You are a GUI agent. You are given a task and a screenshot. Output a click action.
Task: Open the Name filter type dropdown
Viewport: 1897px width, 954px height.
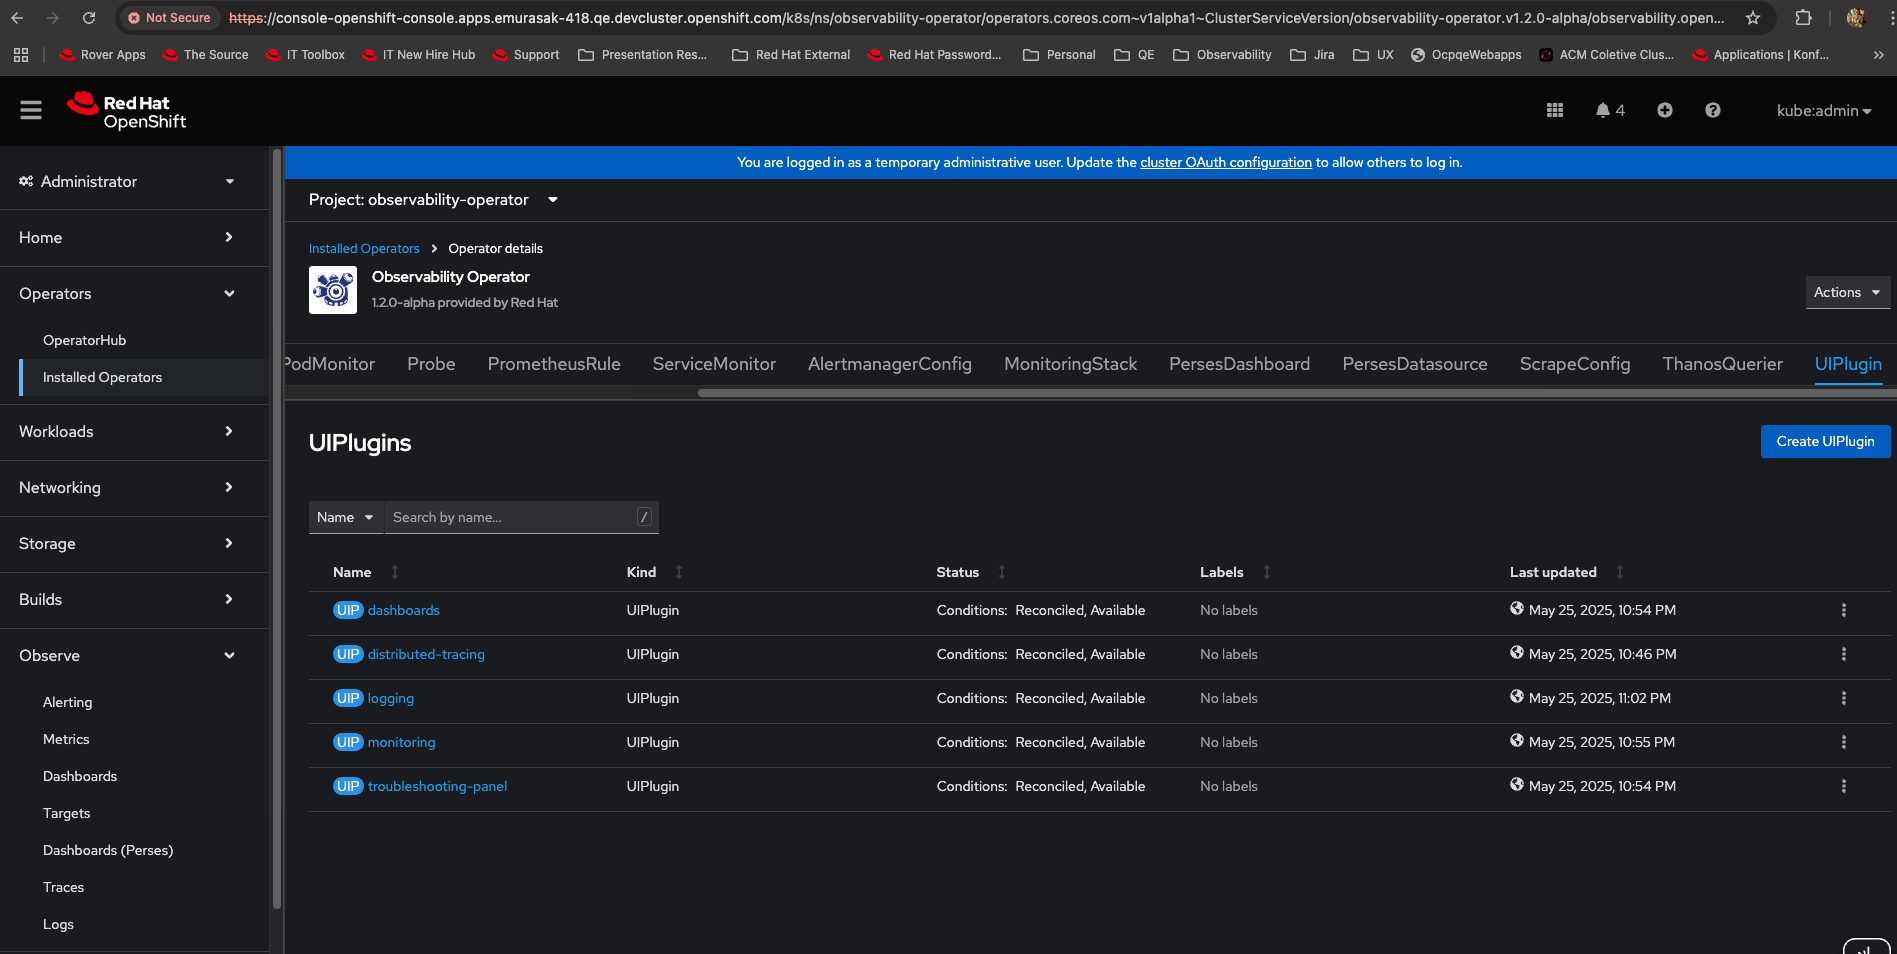[345, 517]
